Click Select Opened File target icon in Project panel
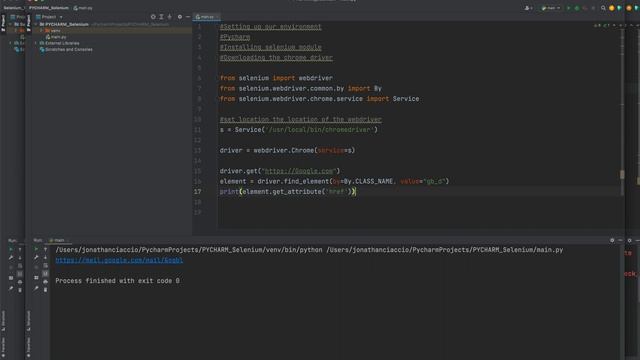 [x=153, y=17]
